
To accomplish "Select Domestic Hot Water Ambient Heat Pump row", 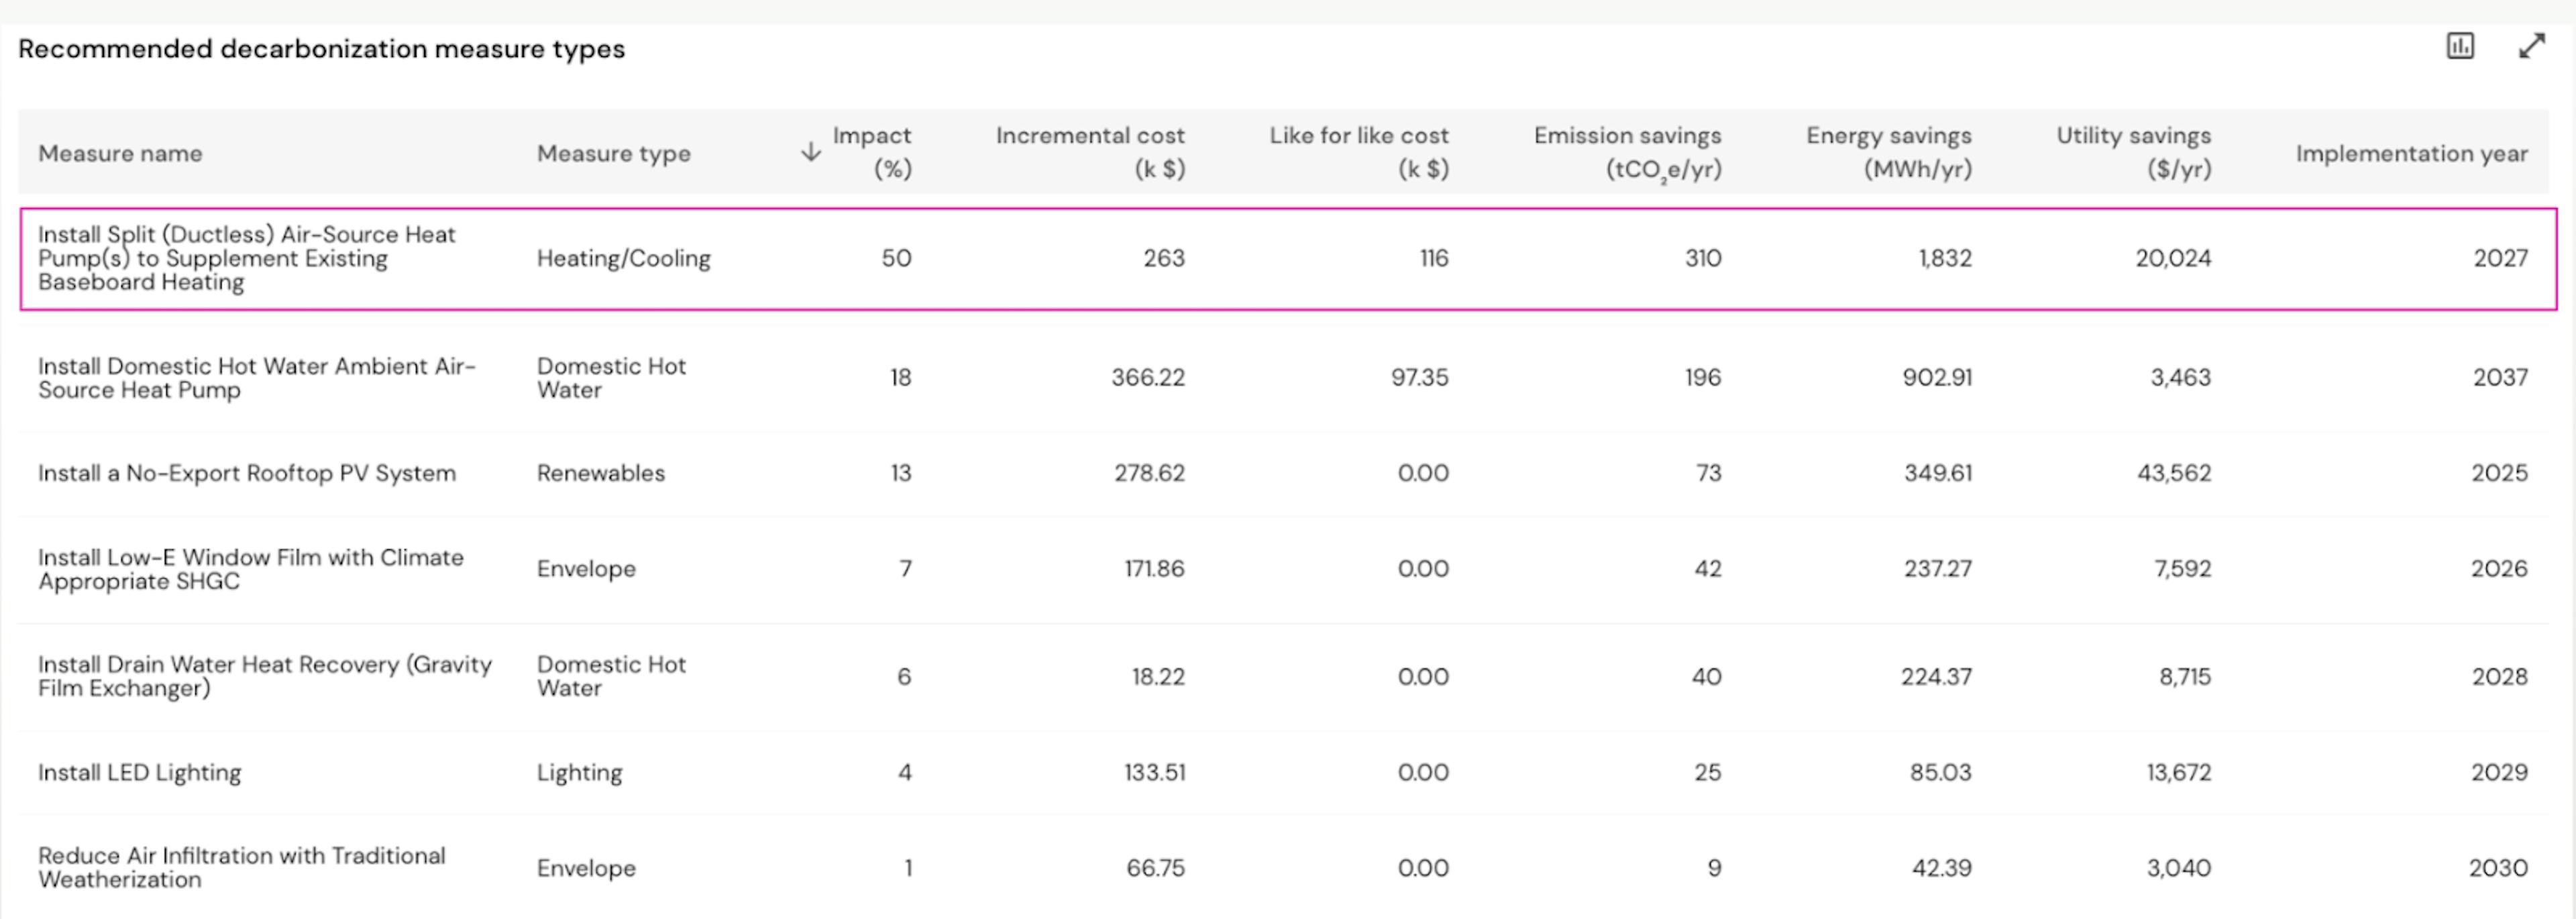I will coord(256,378).
